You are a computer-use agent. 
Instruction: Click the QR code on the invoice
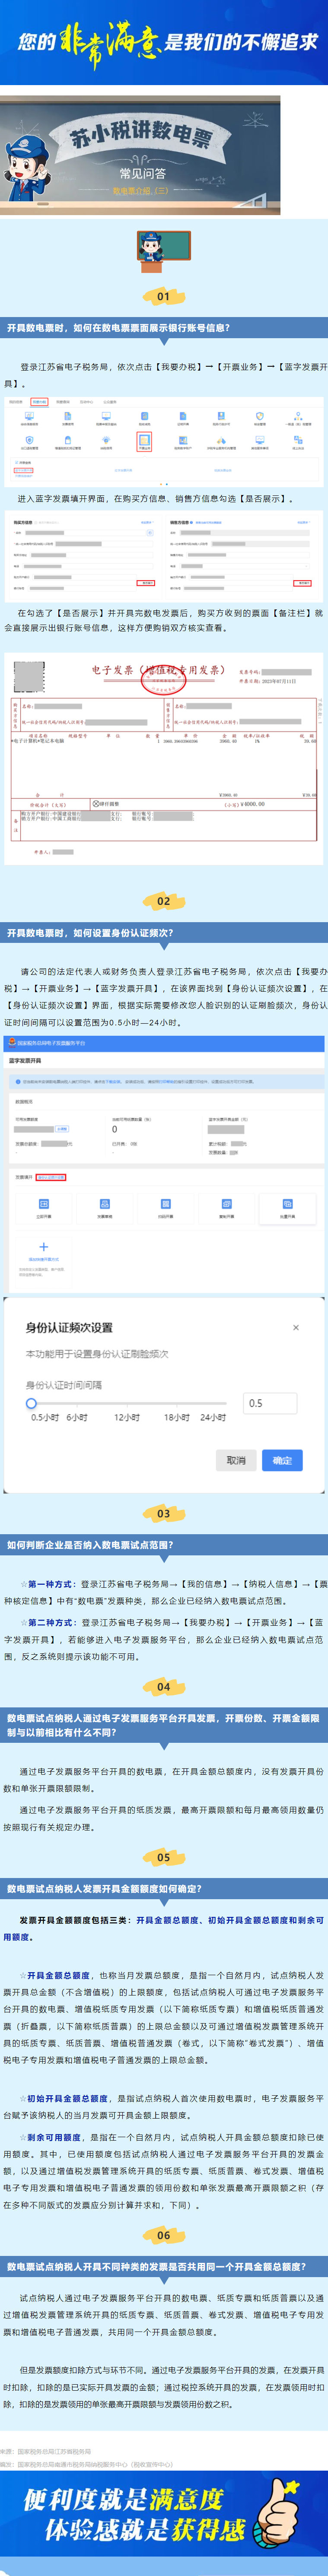tap(30, 675)
